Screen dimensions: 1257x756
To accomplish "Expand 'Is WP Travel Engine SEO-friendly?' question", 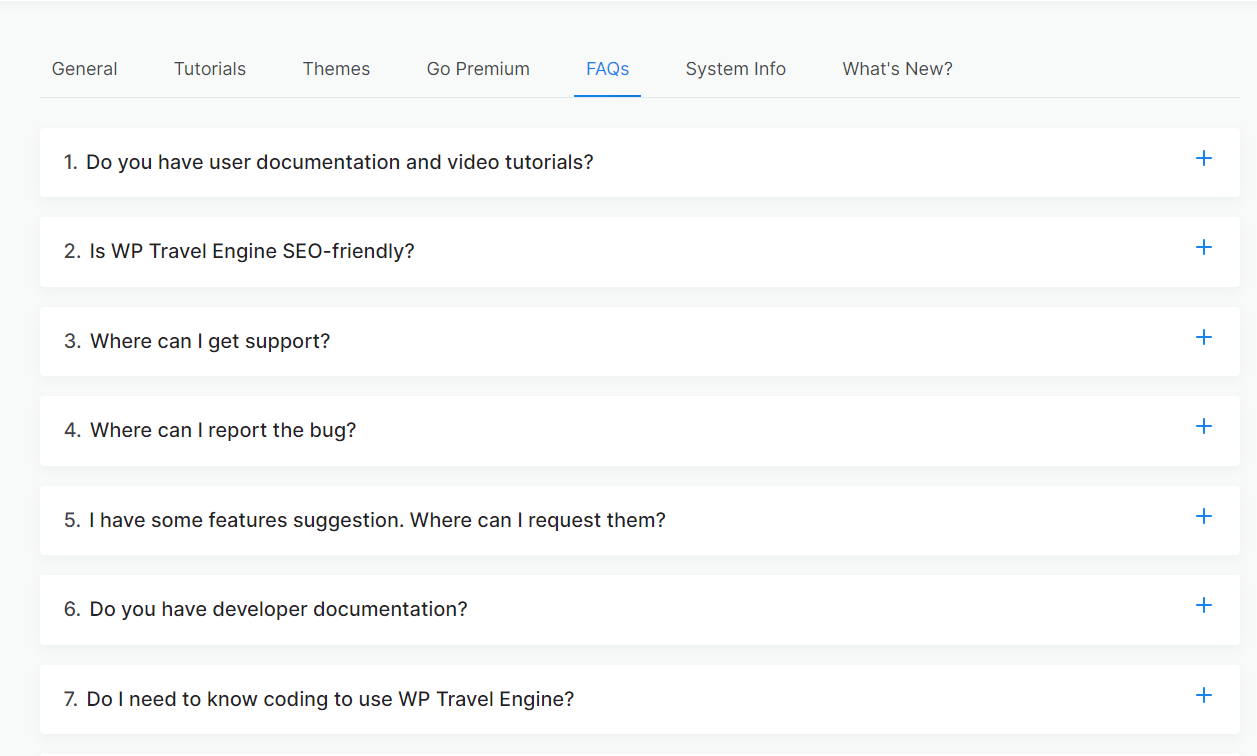I will [x=640, y=251].
